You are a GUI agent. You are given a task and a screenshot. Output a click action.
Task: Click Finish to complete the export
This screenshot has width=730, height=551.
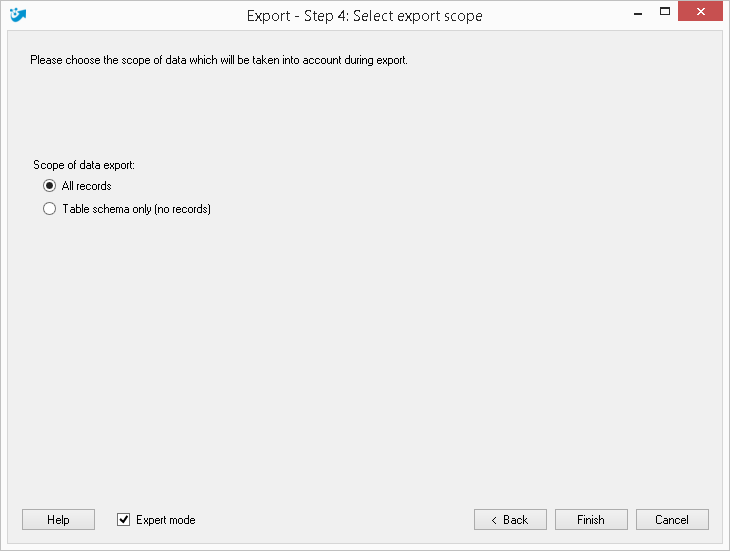[591, 519]
